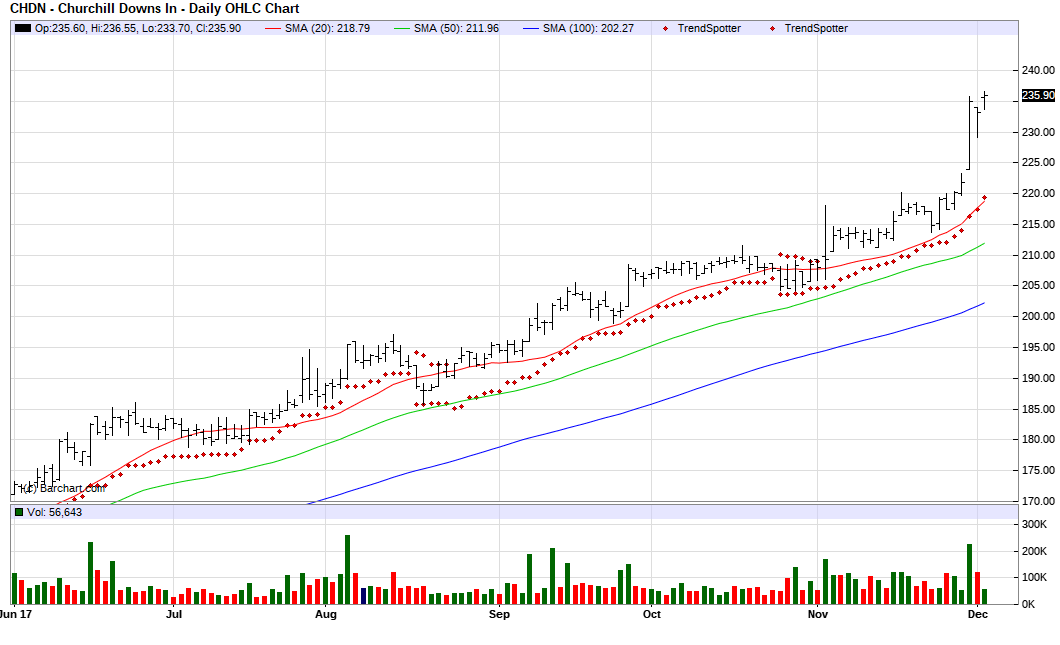Image resolution: width=1060 pixels, height=645 pixels.
Task: Click the first TrendSpotter legend diamond
Action: [x=666, y=28]
